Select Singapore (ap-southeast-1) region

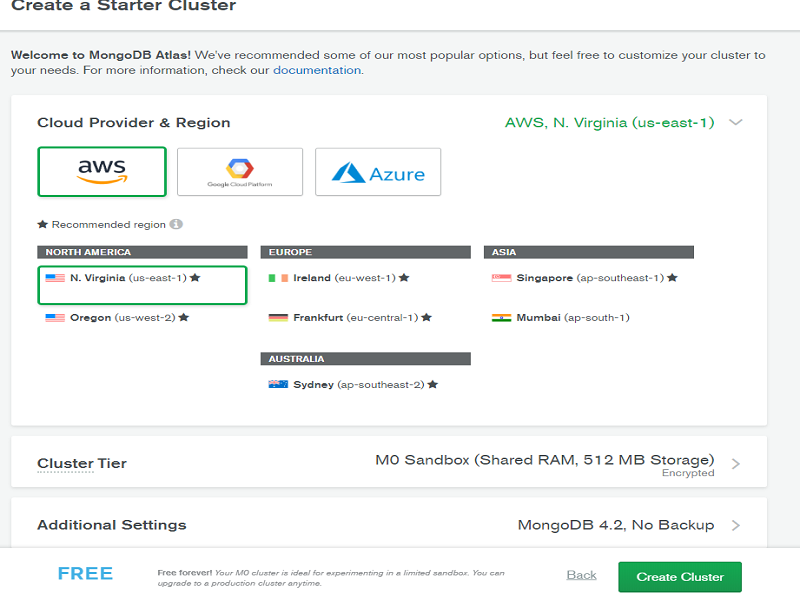pos(584,278)
